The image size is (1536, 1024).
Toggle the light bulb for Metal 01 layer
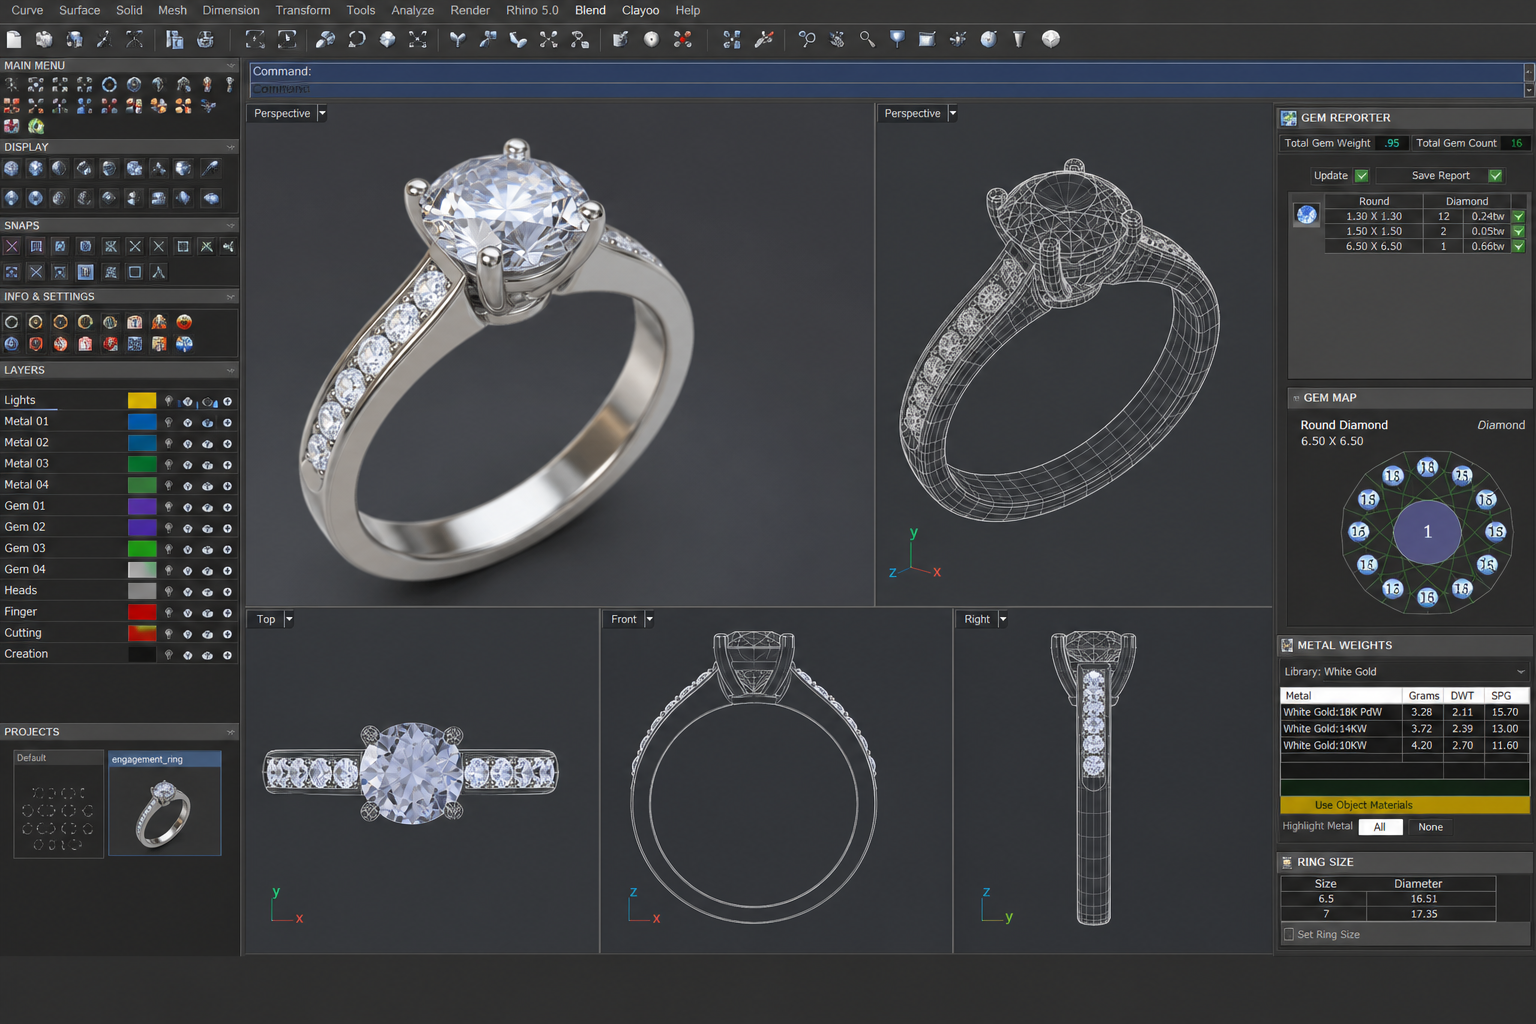coord(168,422)
